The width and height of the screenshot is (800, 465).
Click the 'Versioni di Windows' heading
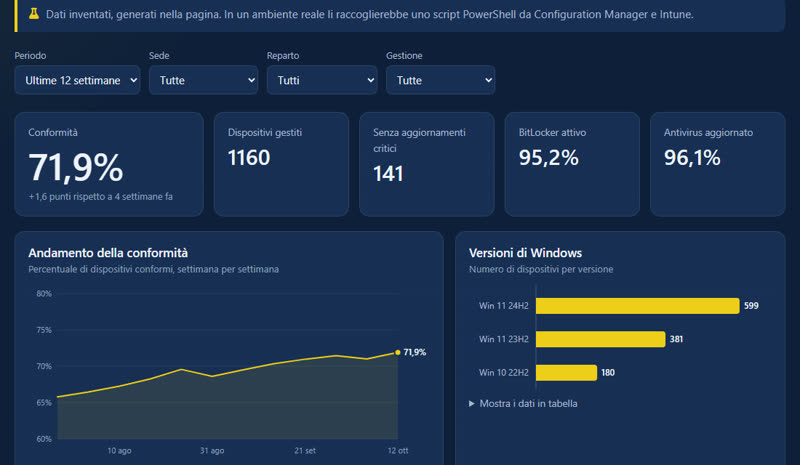(525, 253)
